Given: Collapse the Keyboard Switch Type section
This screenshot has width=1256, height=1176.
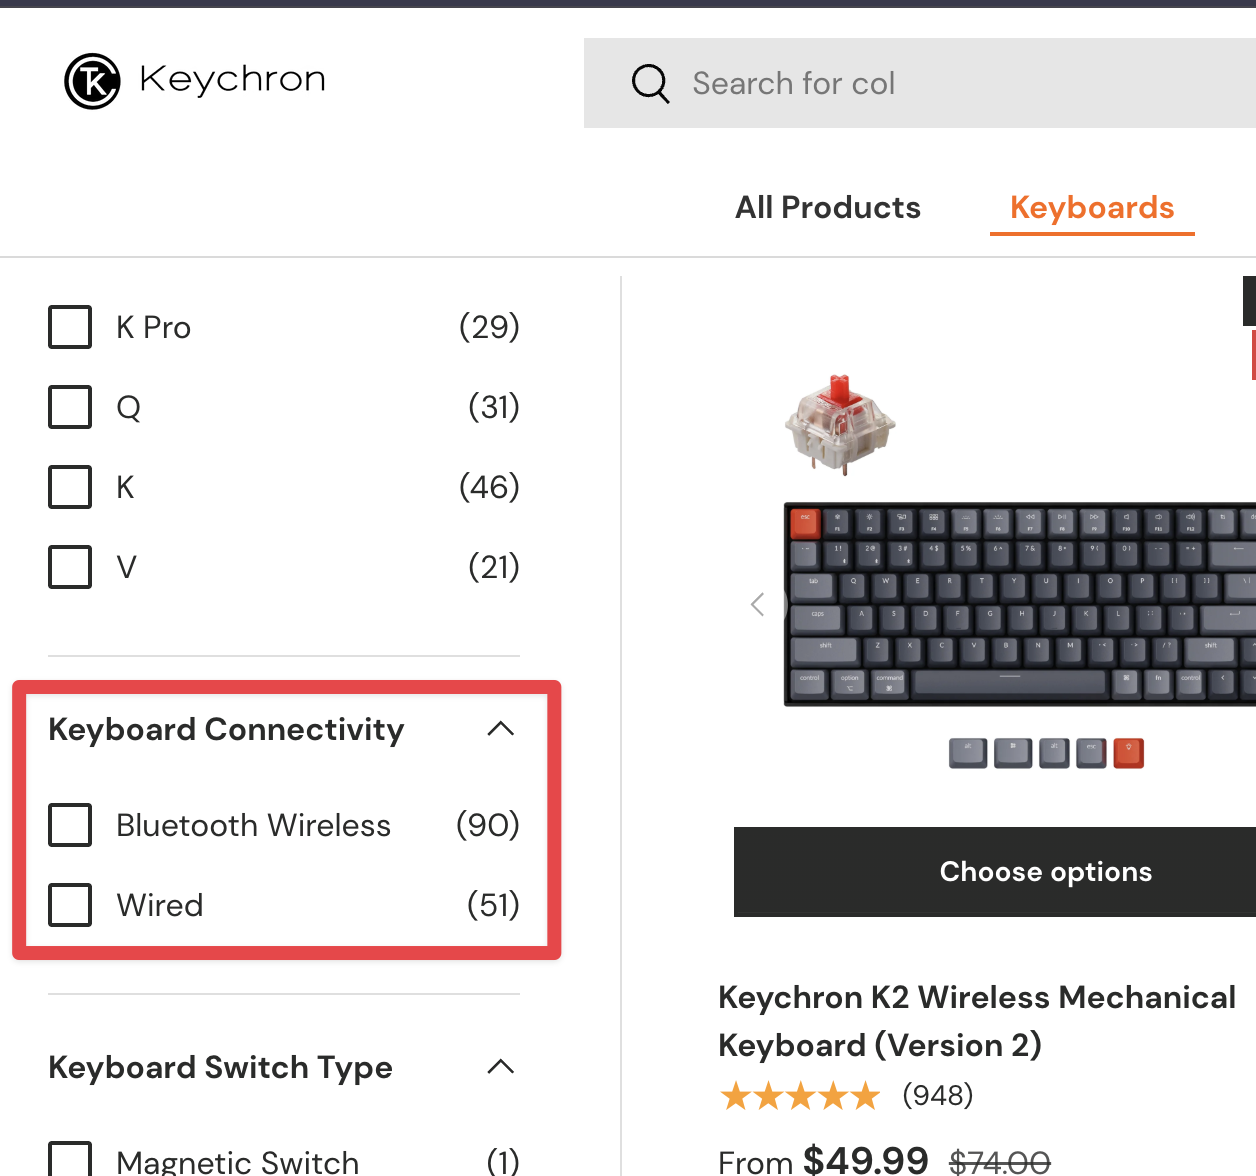Looking at the screenshot, I should 500,1067.
